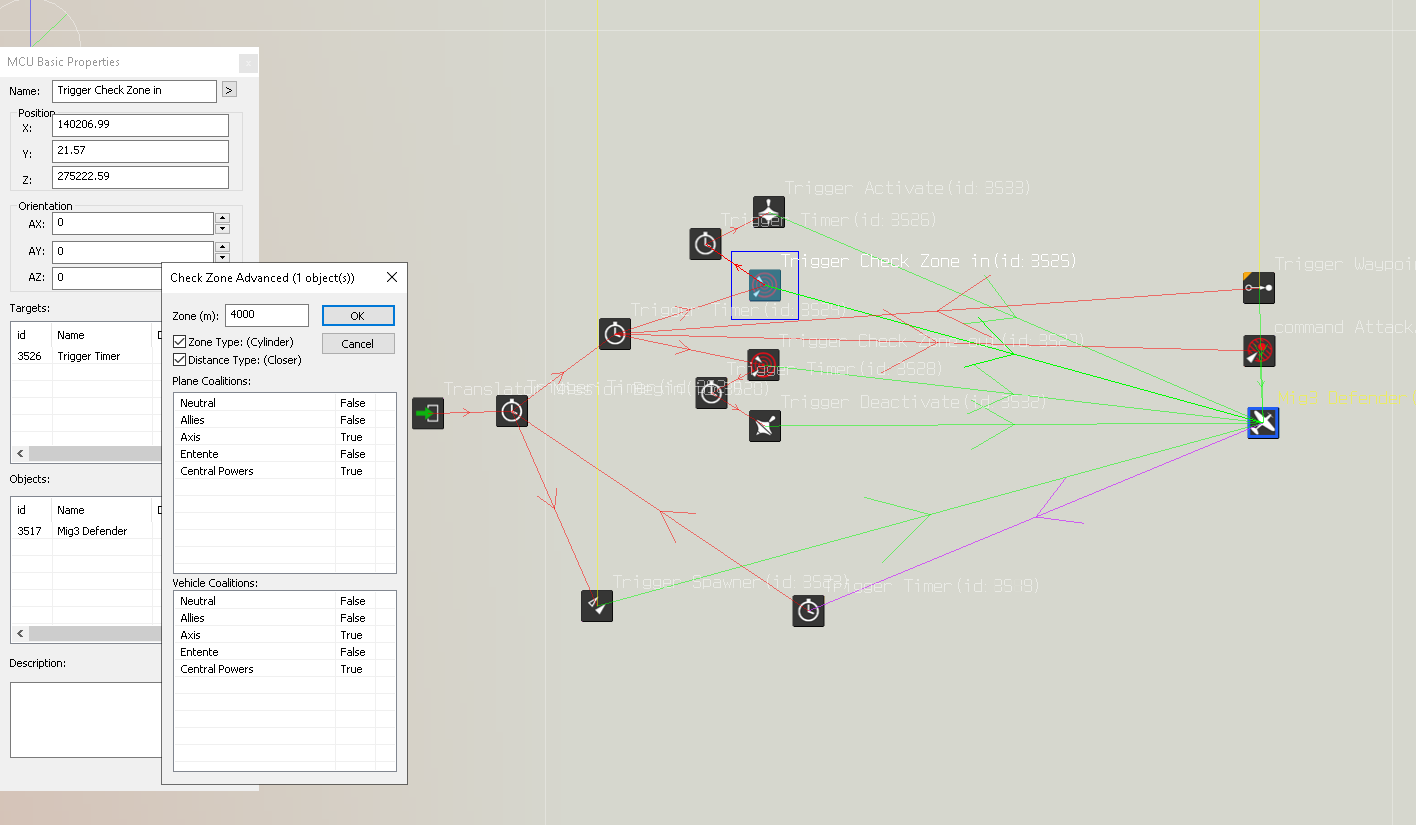Select Allies row in Vehicle Coalitions

coord(285,618)
